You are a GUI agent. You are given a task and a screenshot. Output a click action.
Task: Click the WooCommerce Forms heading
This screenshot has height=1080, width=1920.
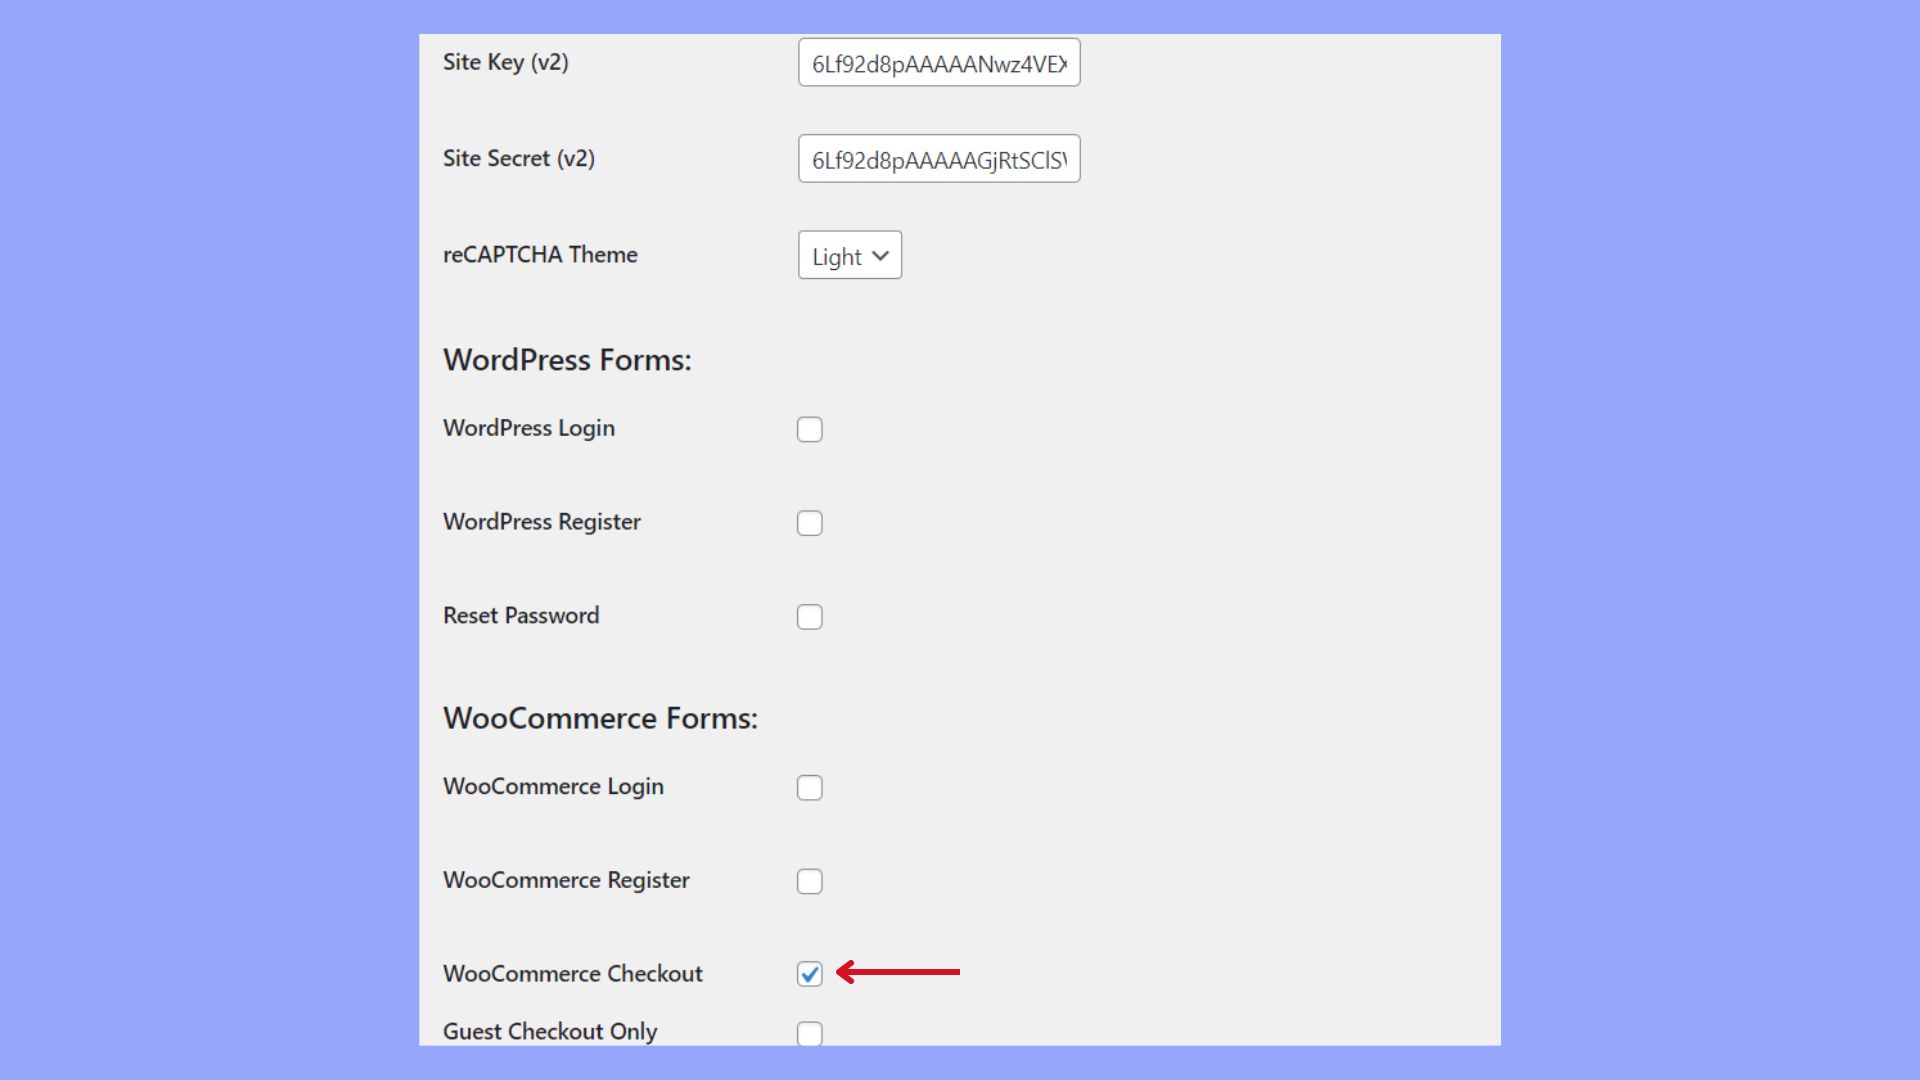[x=600, y=717]
